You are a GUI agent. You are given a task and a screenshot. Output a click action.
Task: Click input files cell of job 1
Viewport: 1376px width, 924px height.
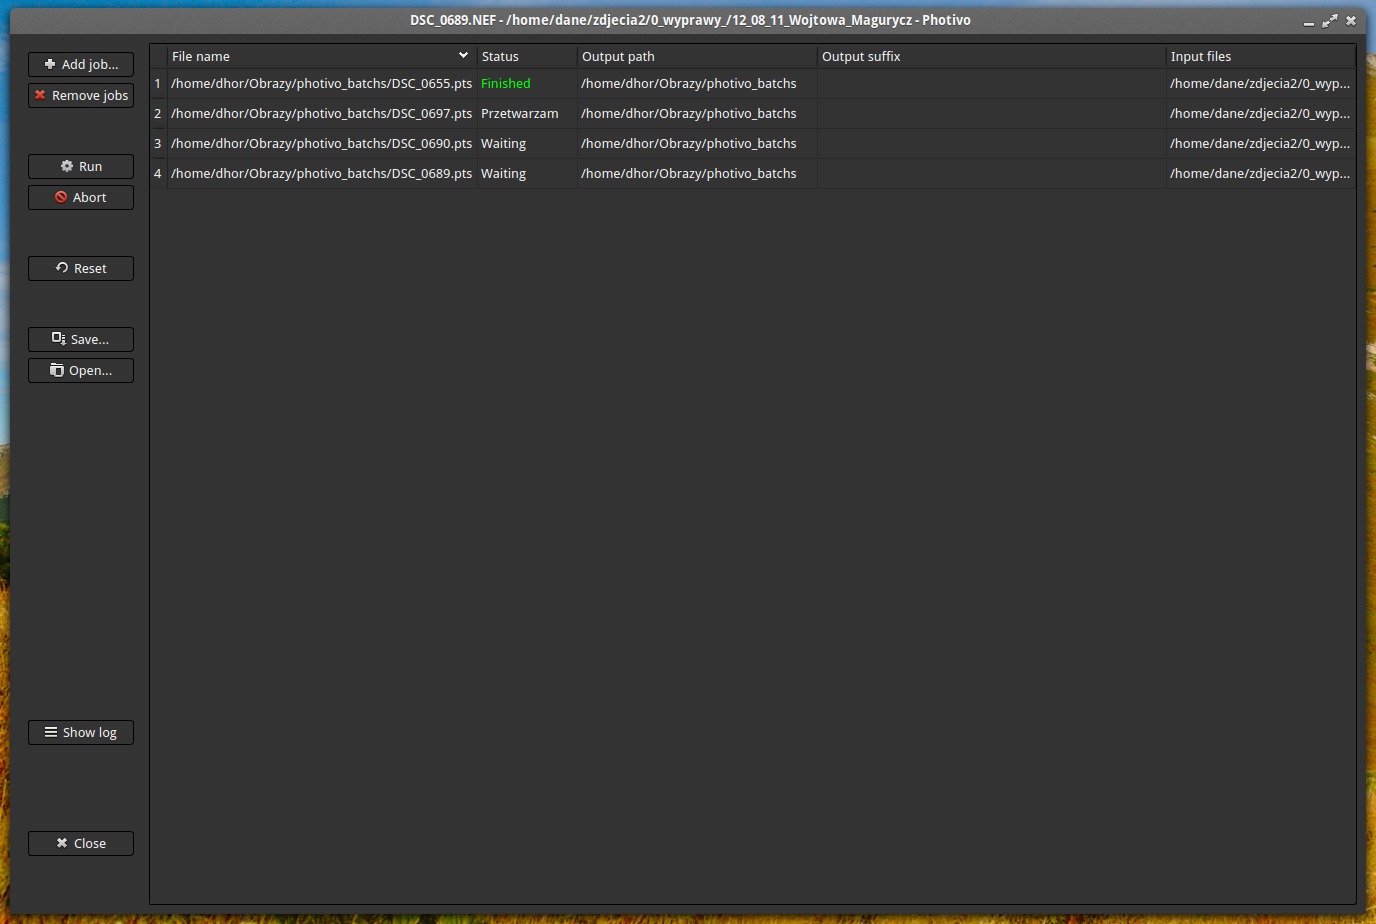(x=1260, y=84)
